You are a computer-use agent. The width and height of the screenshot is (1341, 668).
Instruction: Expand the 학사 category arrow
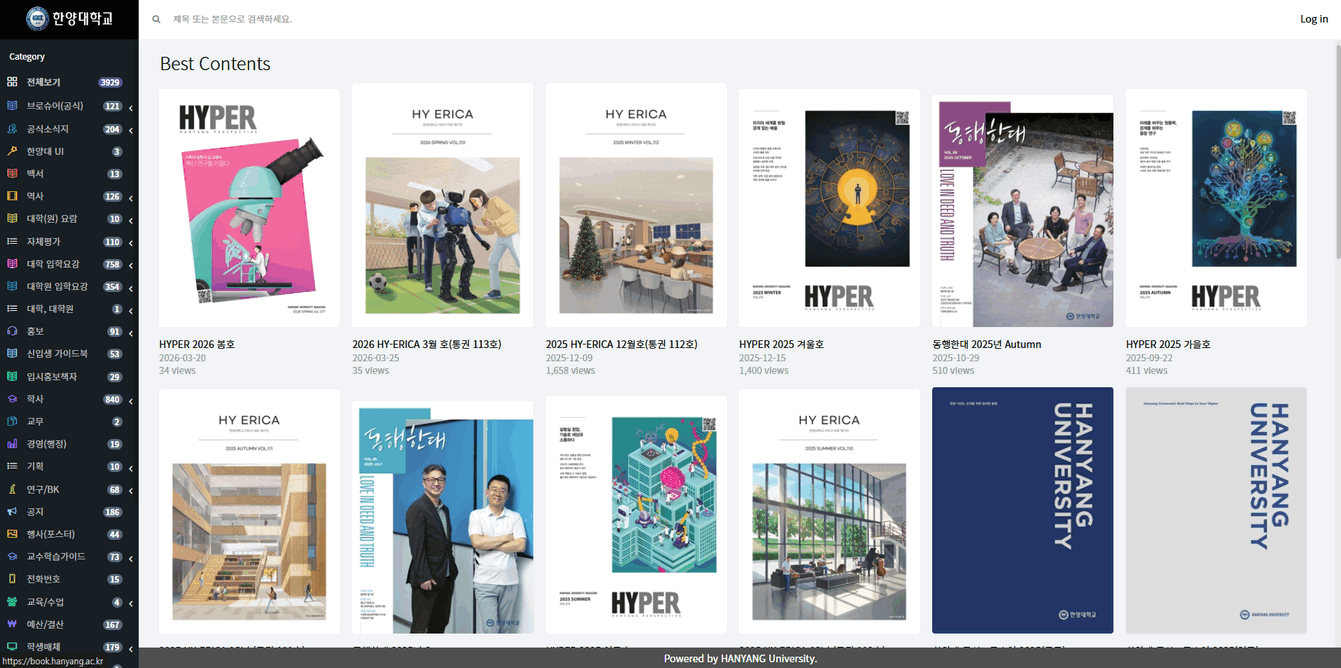(x=131, y=400)
